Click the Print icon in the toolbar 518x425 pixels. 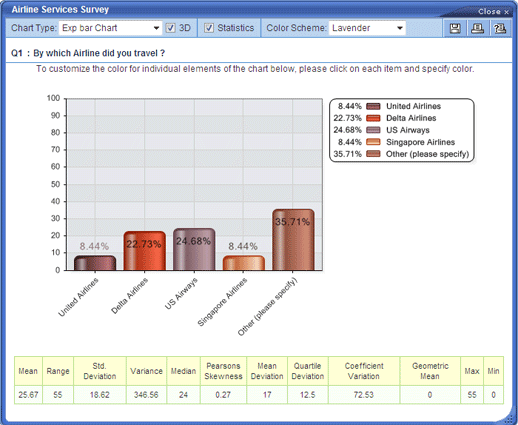[477, 28]
